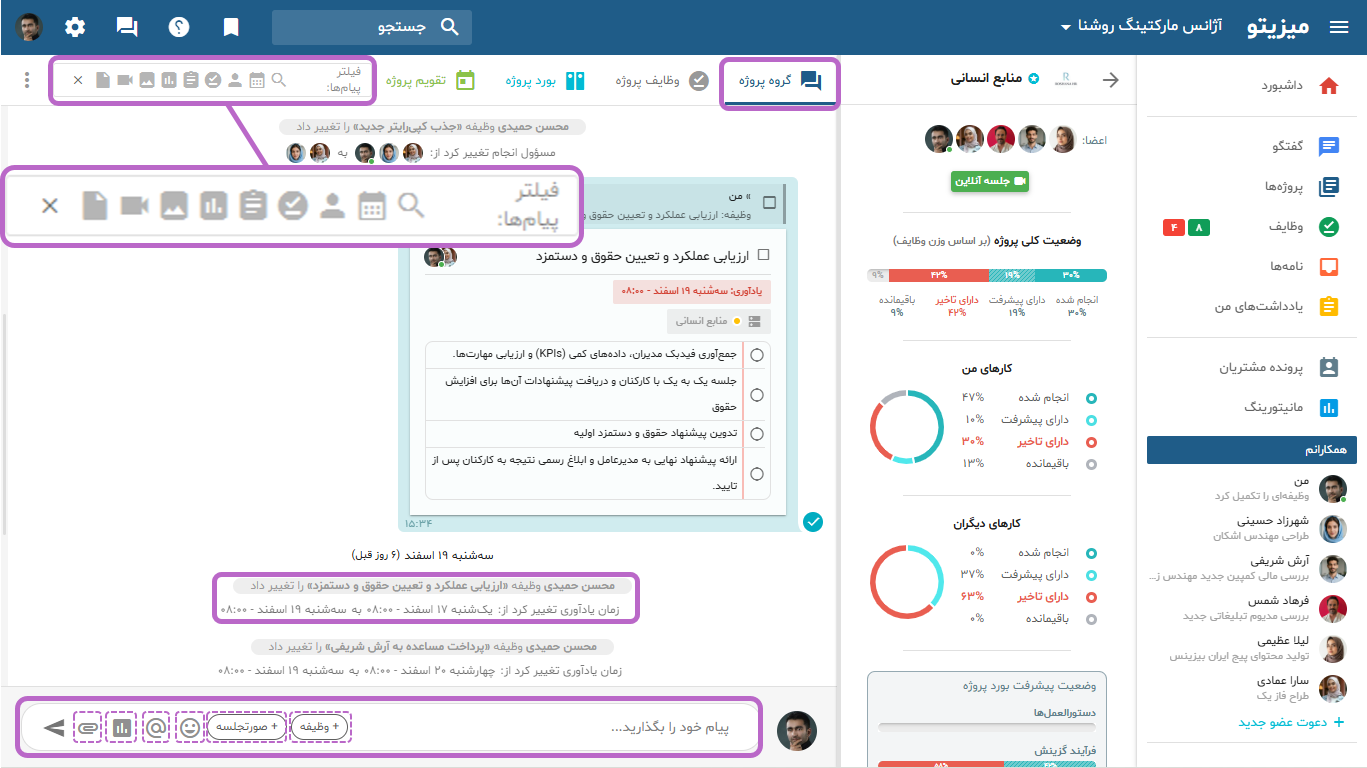Open the three-dot more options menu
This screenshot has height=768, width=1367.
(x=27, y=81)
